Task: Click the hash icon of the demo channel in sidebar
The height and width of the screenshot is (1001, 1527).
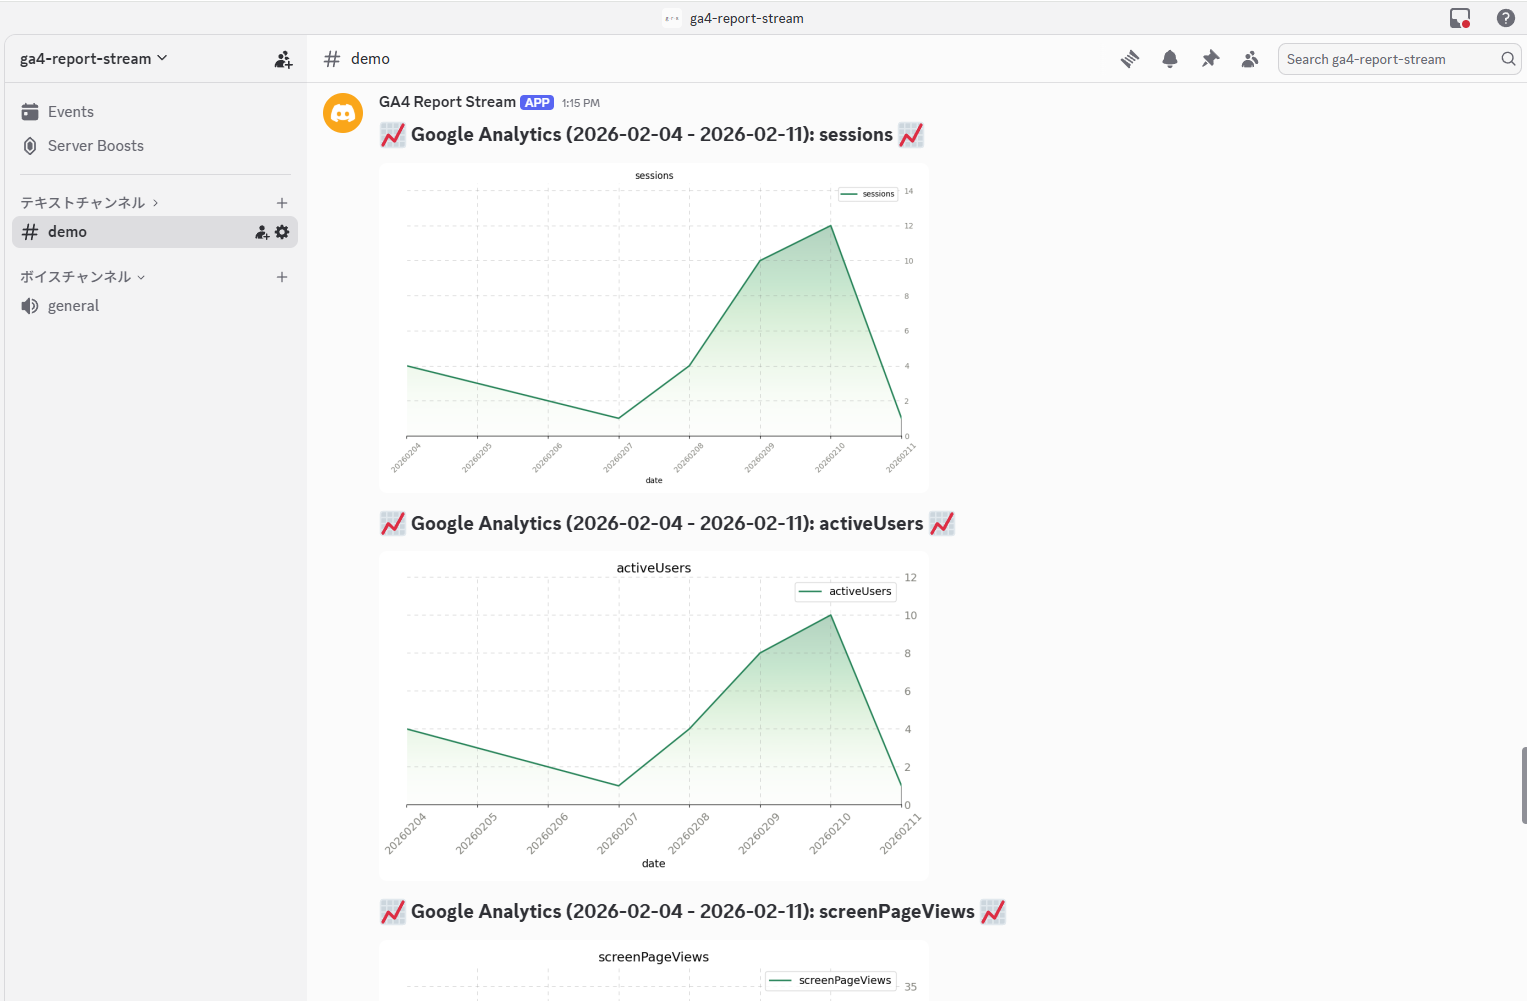Action: [30, 232]
